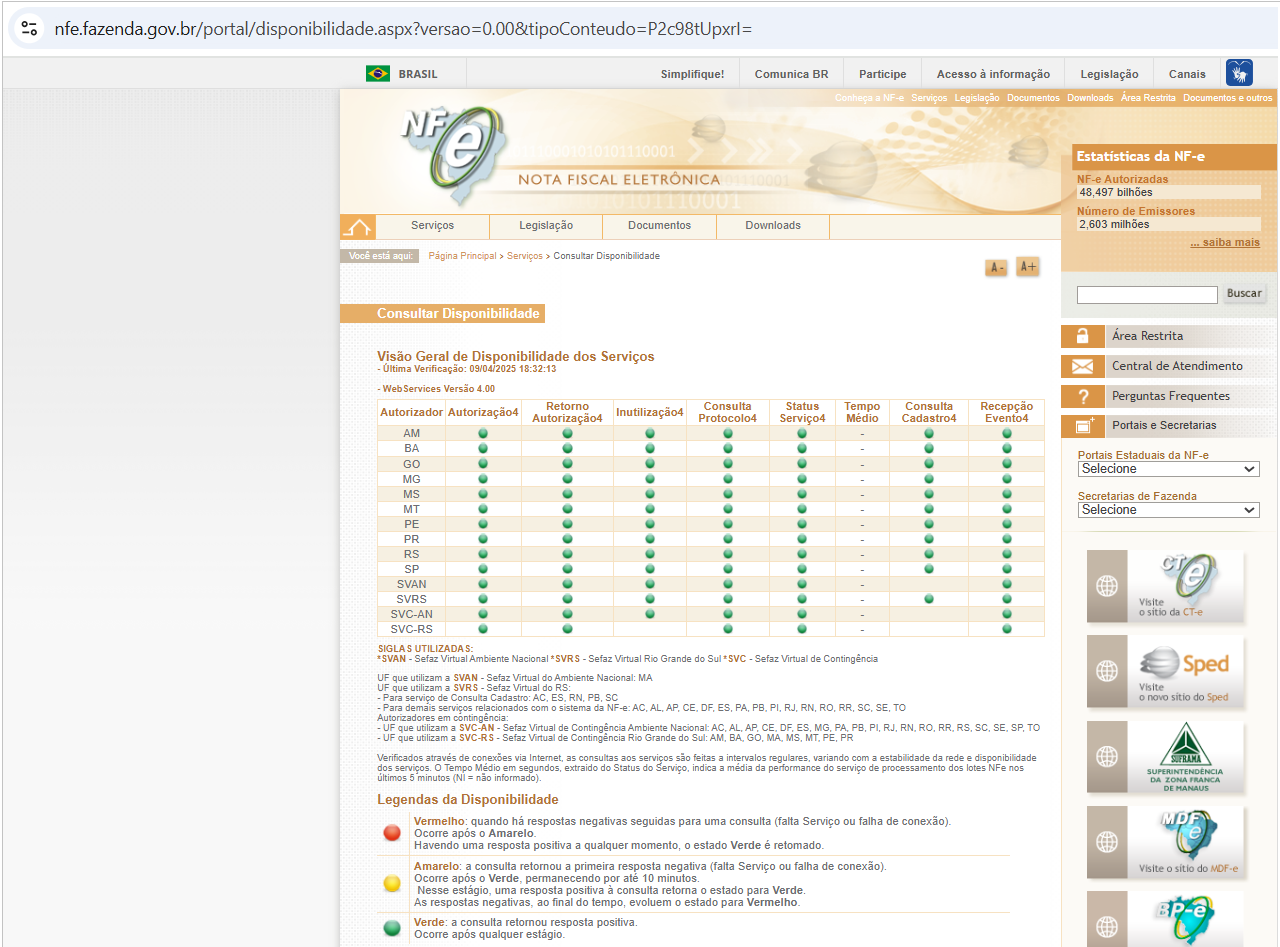Click the home icon in navigation bar

coord(357,227)
